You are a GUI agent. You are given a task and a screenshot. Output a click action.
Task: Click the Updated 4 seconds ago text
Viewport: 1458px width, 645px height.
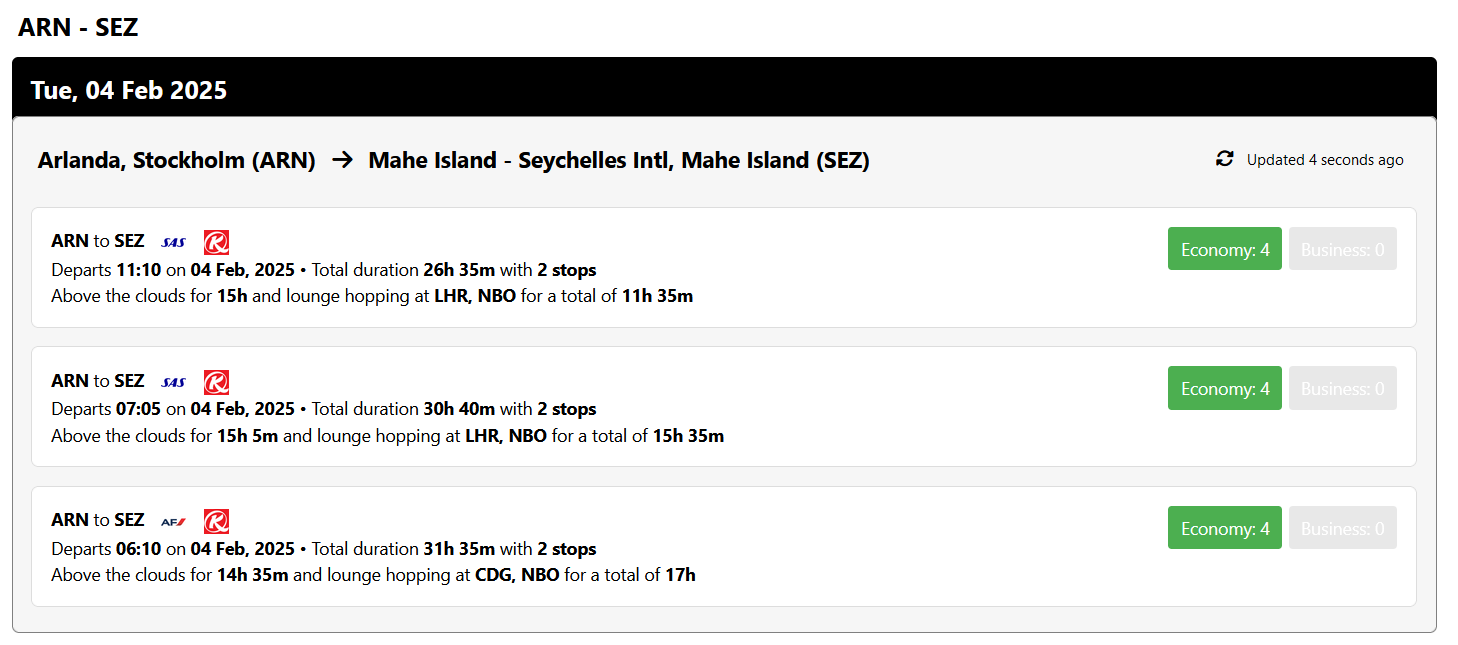(x=1324, y=160)
